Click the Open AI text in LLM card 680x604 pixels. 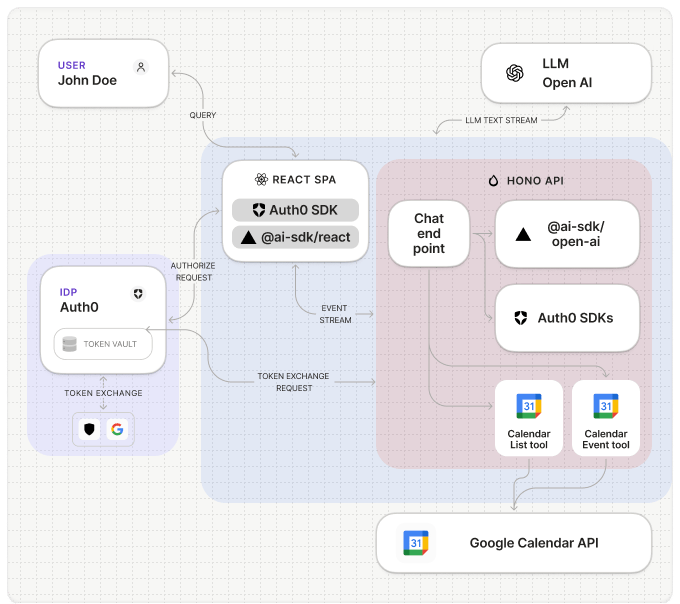567,82
